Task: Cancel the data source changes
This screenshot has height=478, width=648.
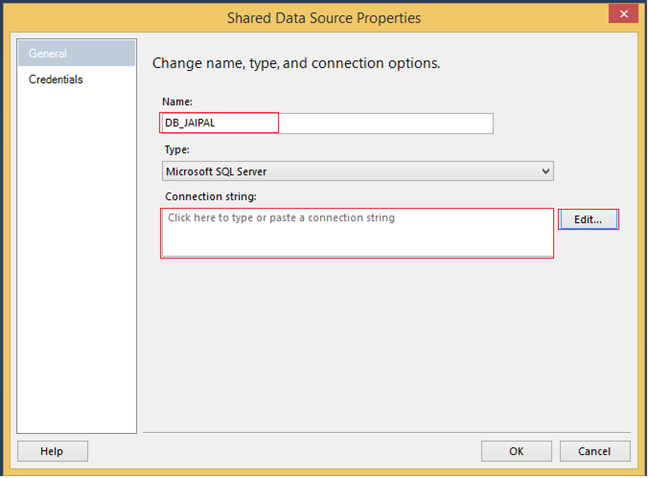Action: tap(595, 451)
